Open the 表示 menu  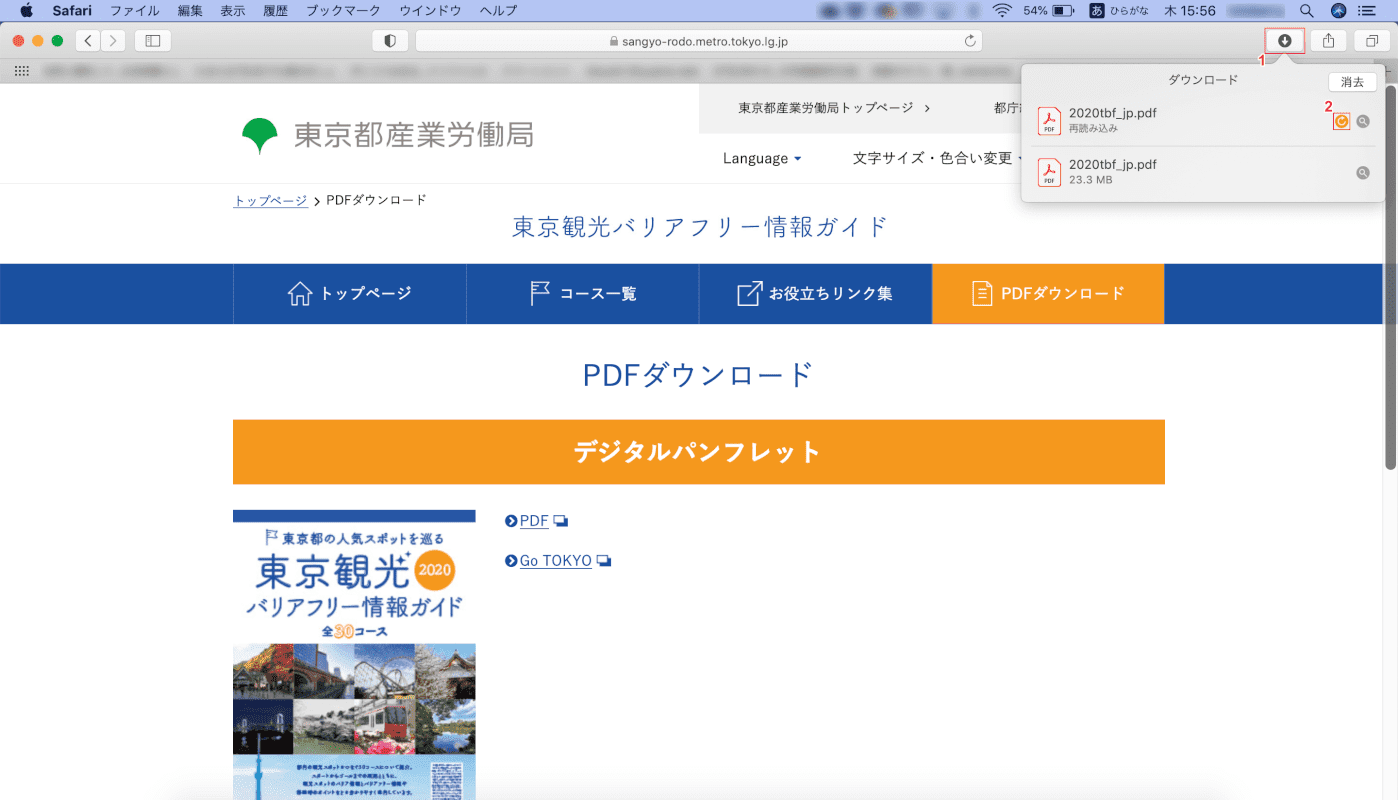pos(233,11)
